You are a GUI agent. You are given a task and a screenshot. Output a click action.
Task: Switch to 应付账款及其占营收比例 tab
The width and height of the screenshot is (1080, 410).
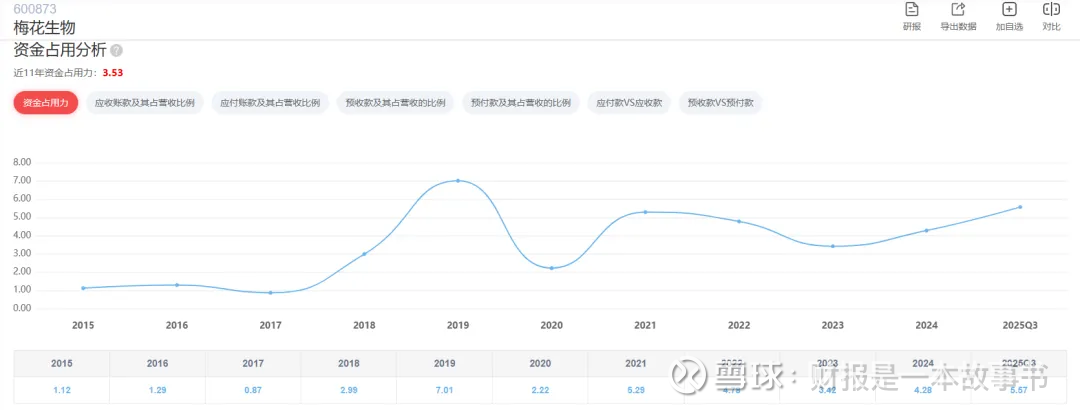pyautogui.click(x=270, y=103)
